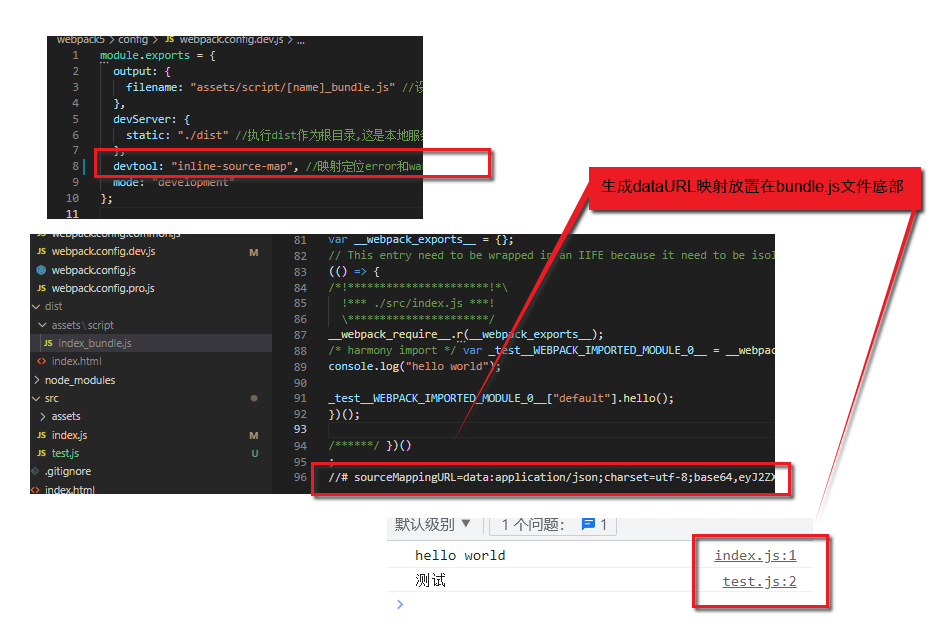Open the default levels dropdown in console
Screen dimensions: 951x634
click(432, 524)
